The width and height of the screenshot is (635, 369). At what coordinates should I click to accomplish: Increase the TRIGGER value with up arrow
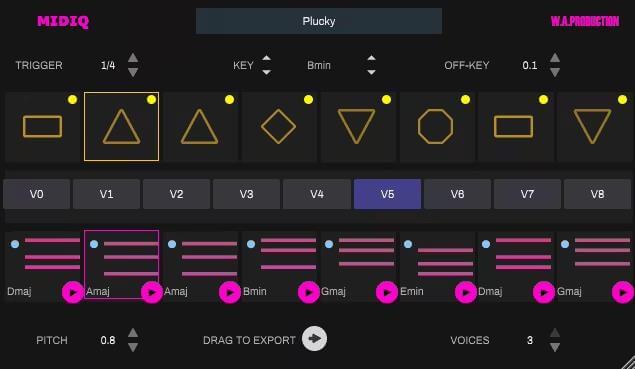pyautogui.click(x=133, y=58)
